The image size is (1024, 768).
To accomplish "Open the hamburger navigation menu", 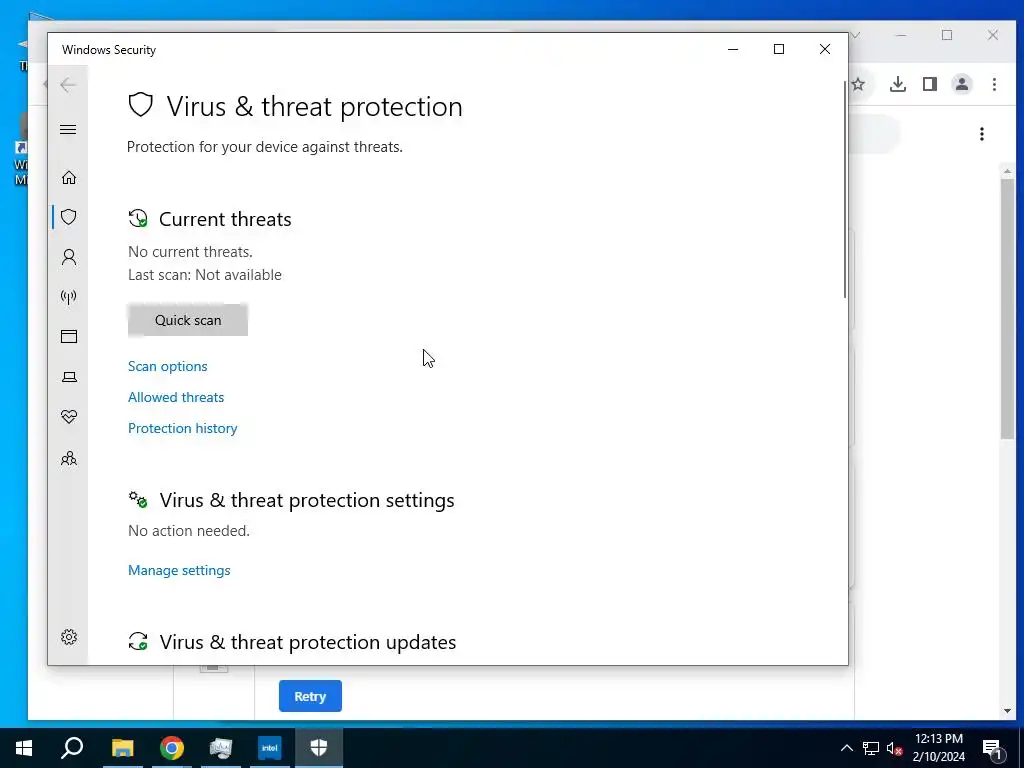I will [68, 129].
